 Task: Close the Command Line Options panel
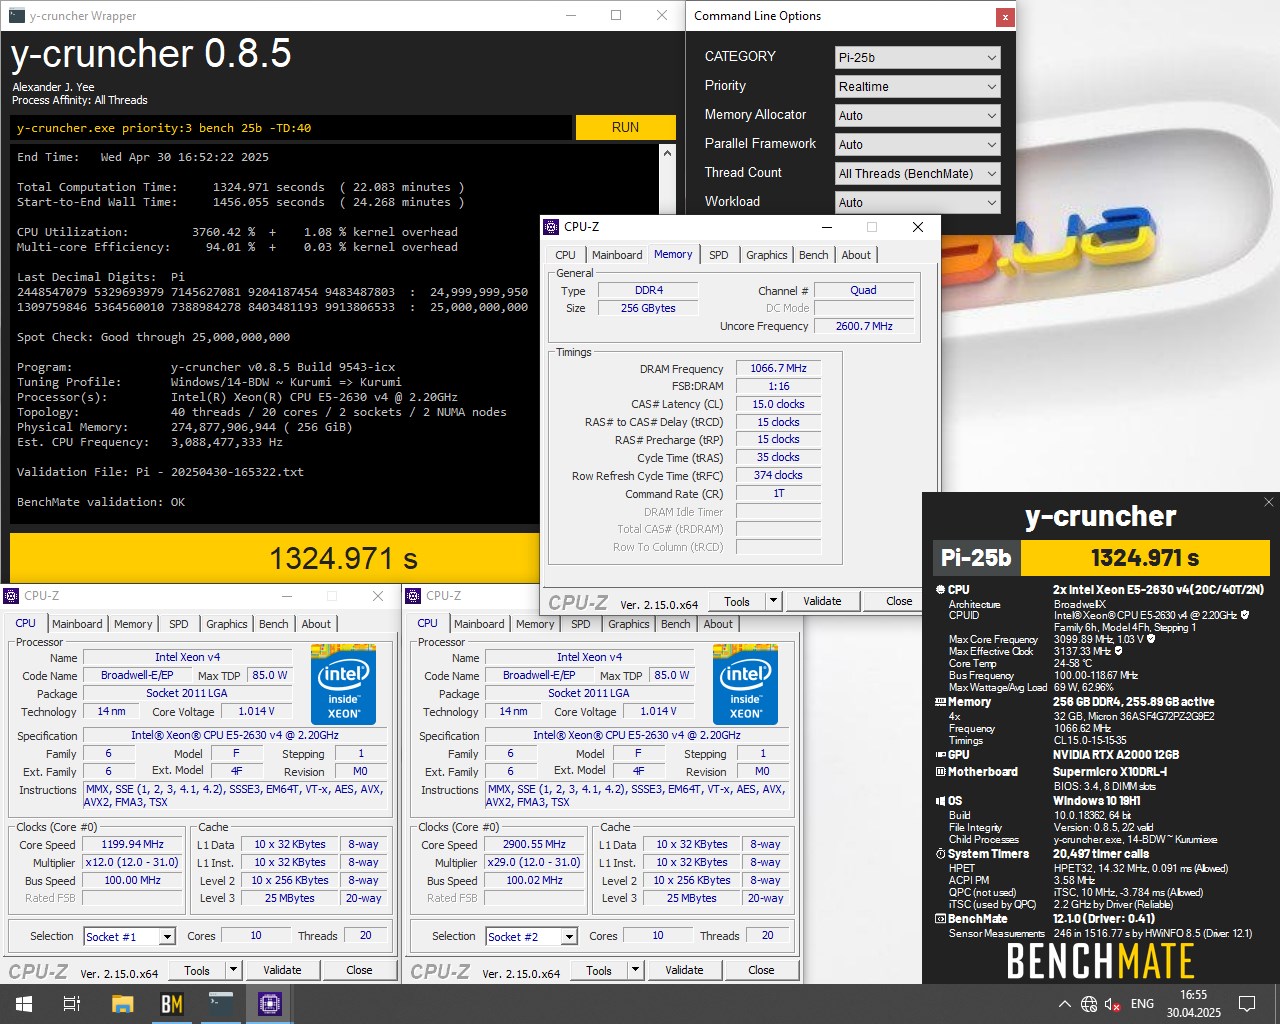[1004, 17]
